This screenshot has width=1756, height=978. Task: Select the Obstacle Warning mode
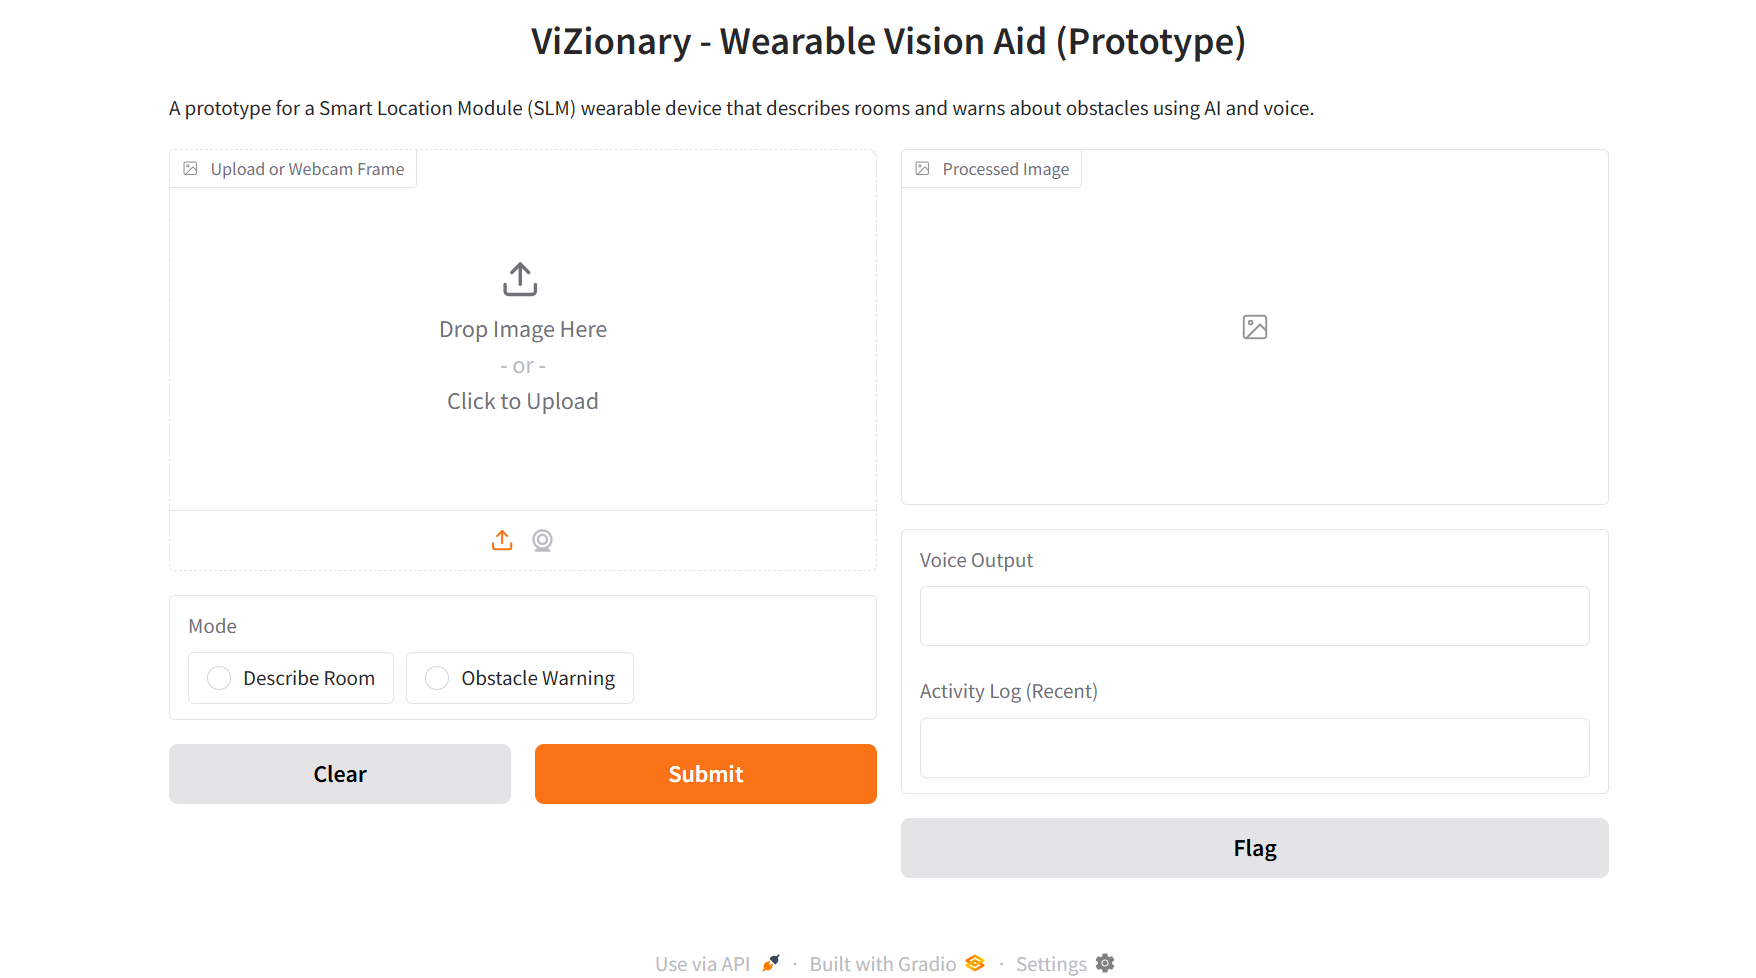coord(437,678)
